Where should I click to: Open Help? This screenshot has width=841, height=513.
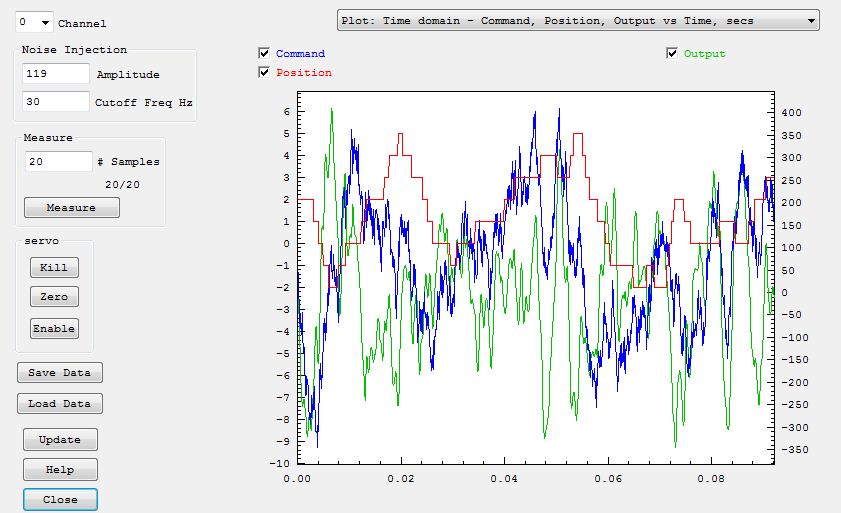point(60,470)
